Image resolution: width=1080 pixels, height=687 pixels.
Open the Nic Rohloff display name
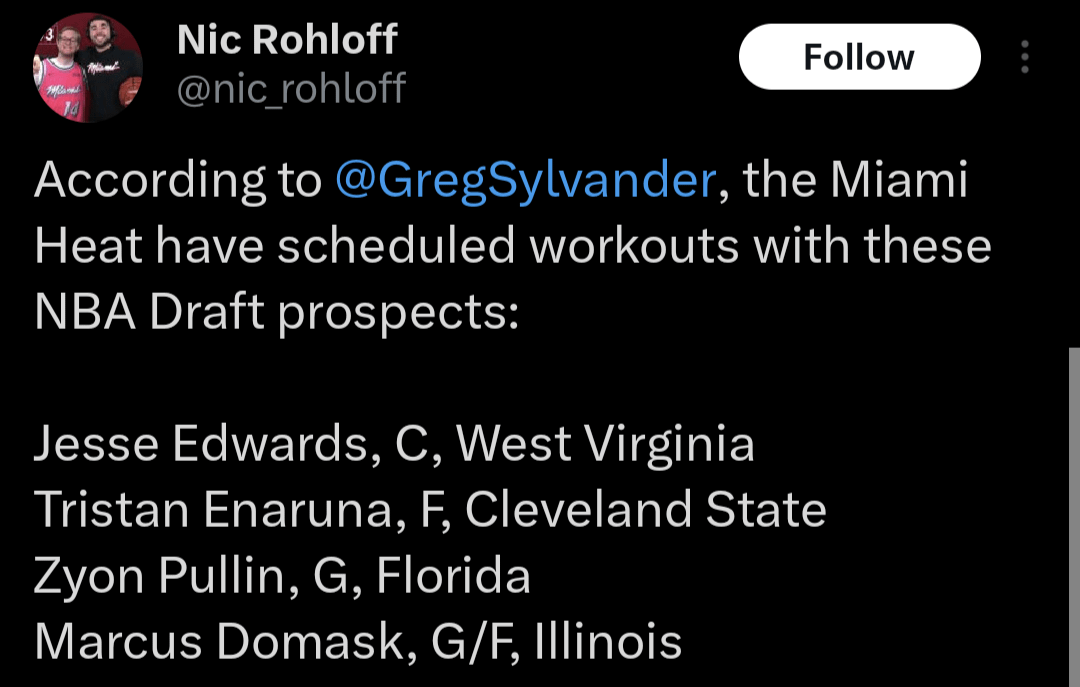(287, 40)
